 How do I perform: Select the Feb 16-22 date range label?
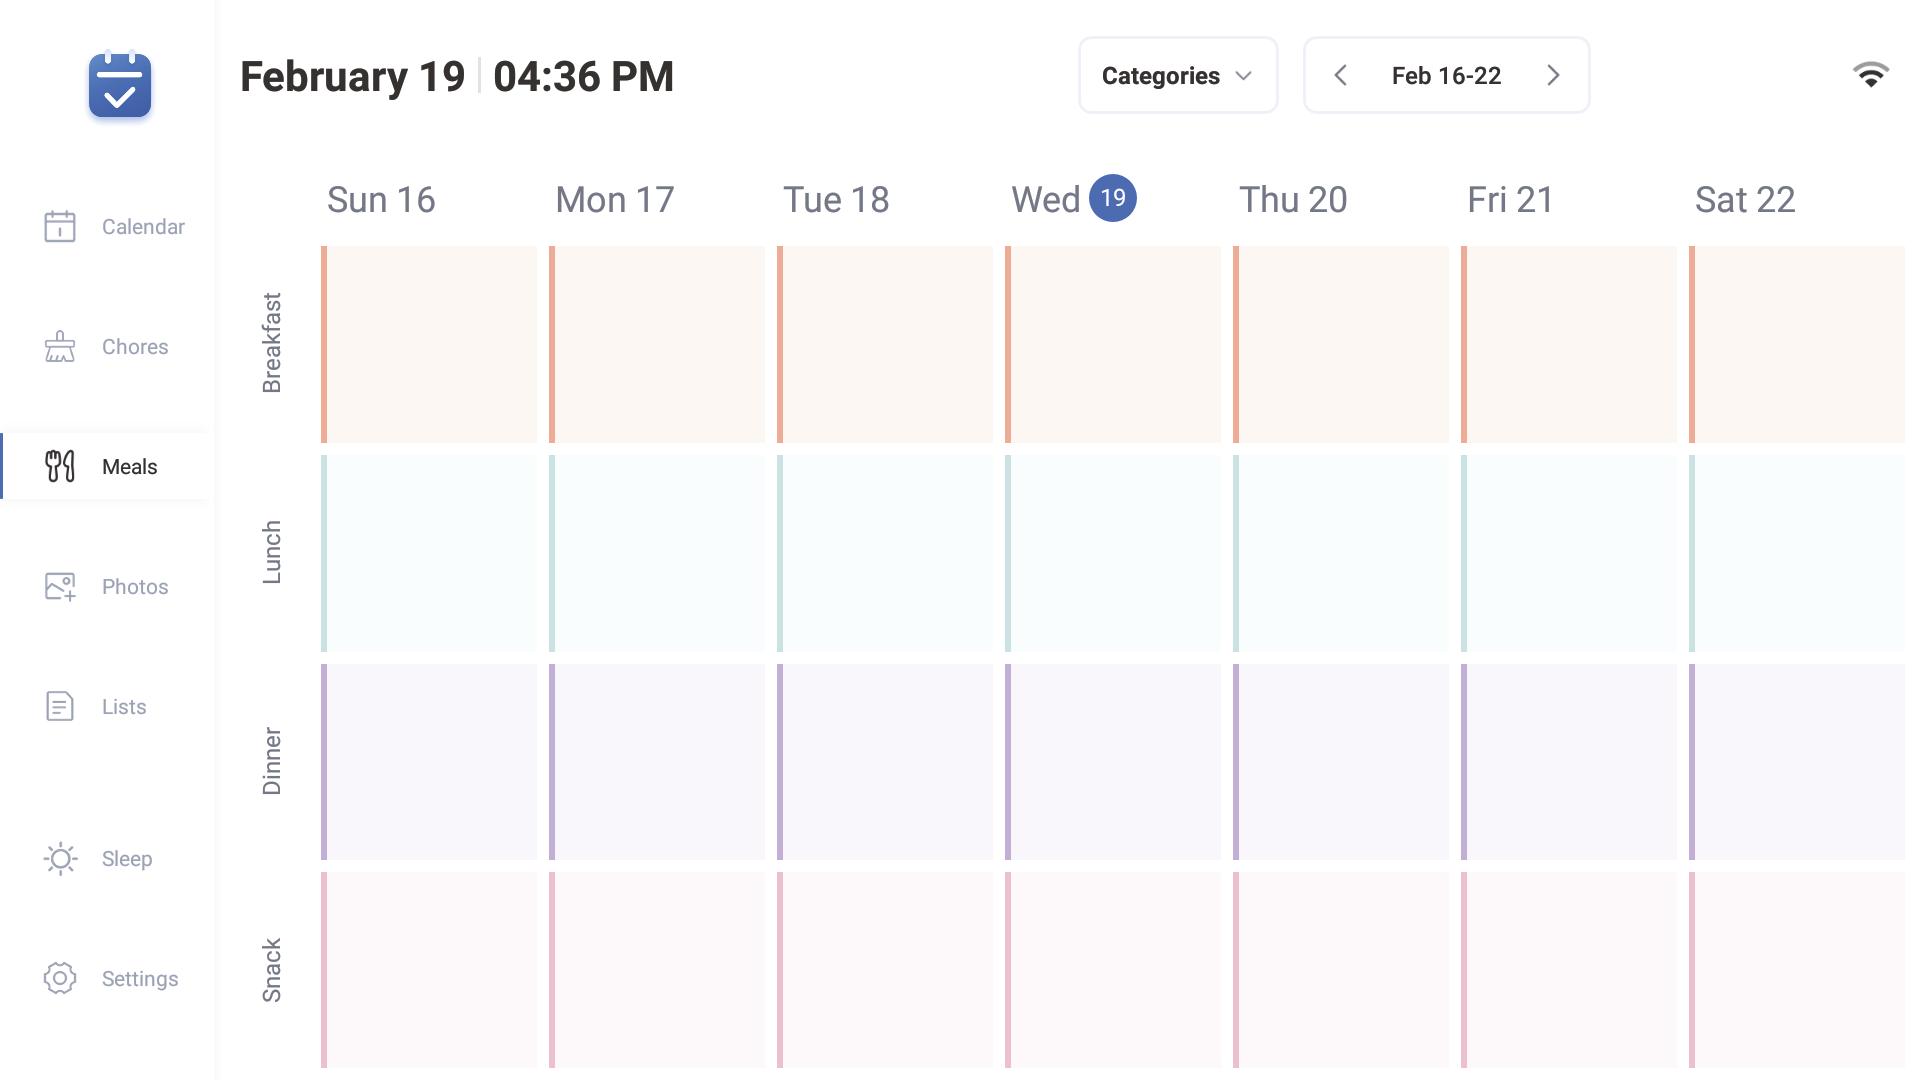click(x=1446, y=76)
